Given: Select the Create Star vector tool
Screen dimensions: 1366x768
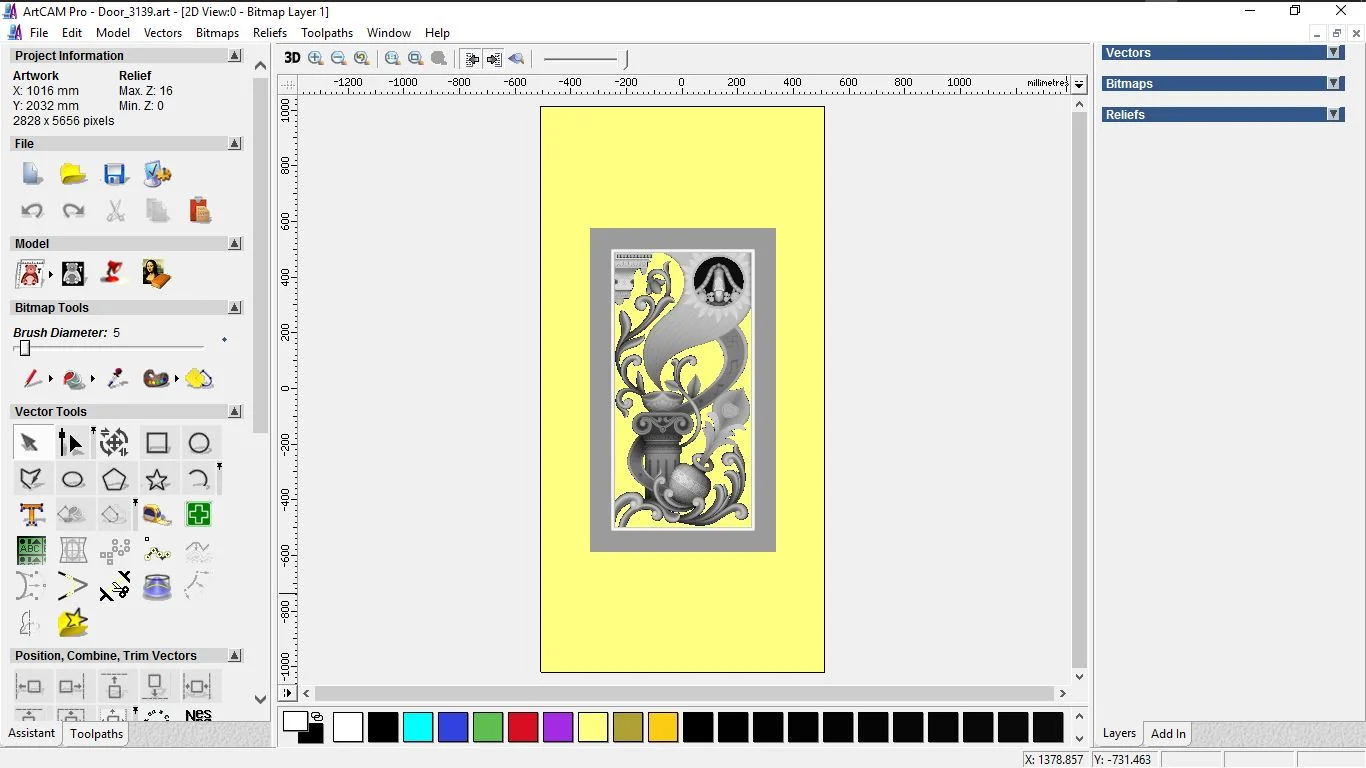Looking at the screenshot, I should click(156, 479).
